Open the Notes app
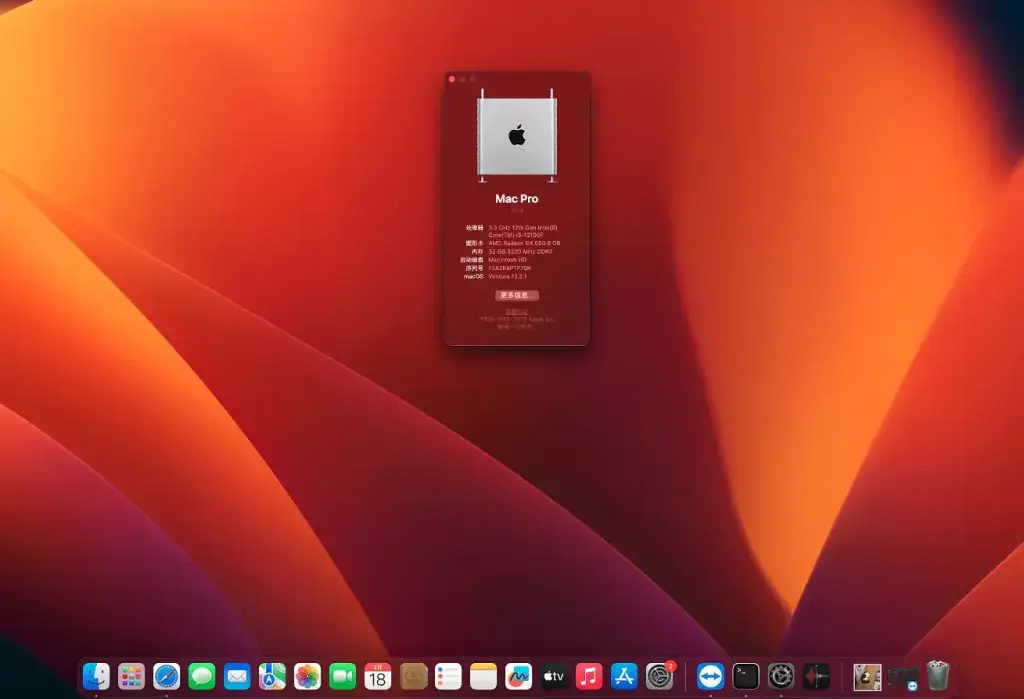 [484, 677]
